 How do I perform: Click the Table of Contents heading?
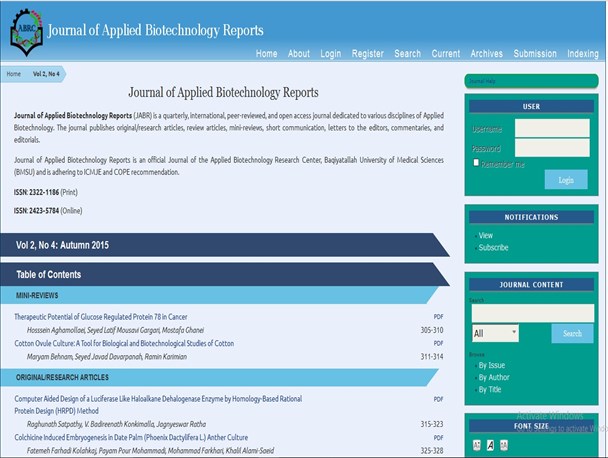coord(48,275)
